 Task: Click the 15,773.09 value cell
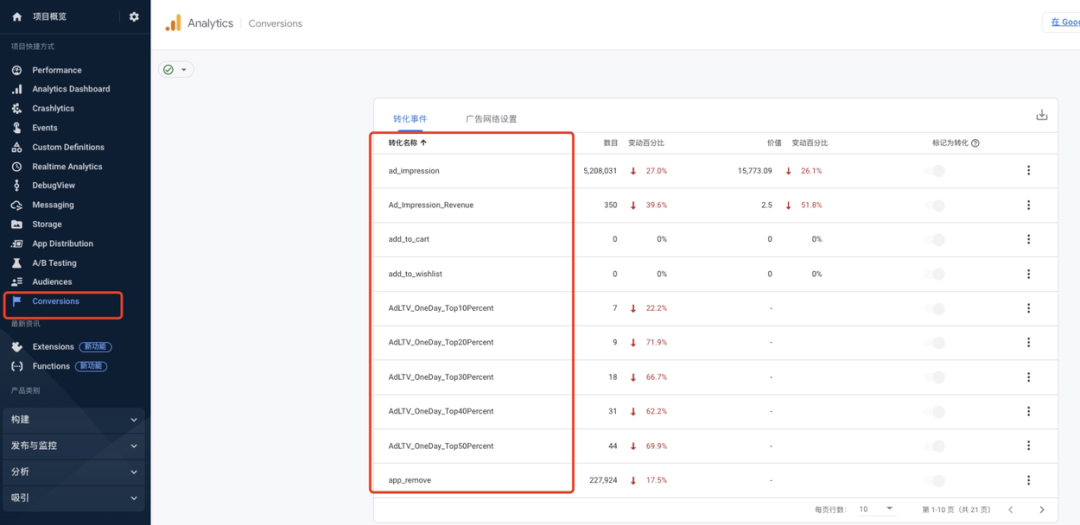coord(755,171)
